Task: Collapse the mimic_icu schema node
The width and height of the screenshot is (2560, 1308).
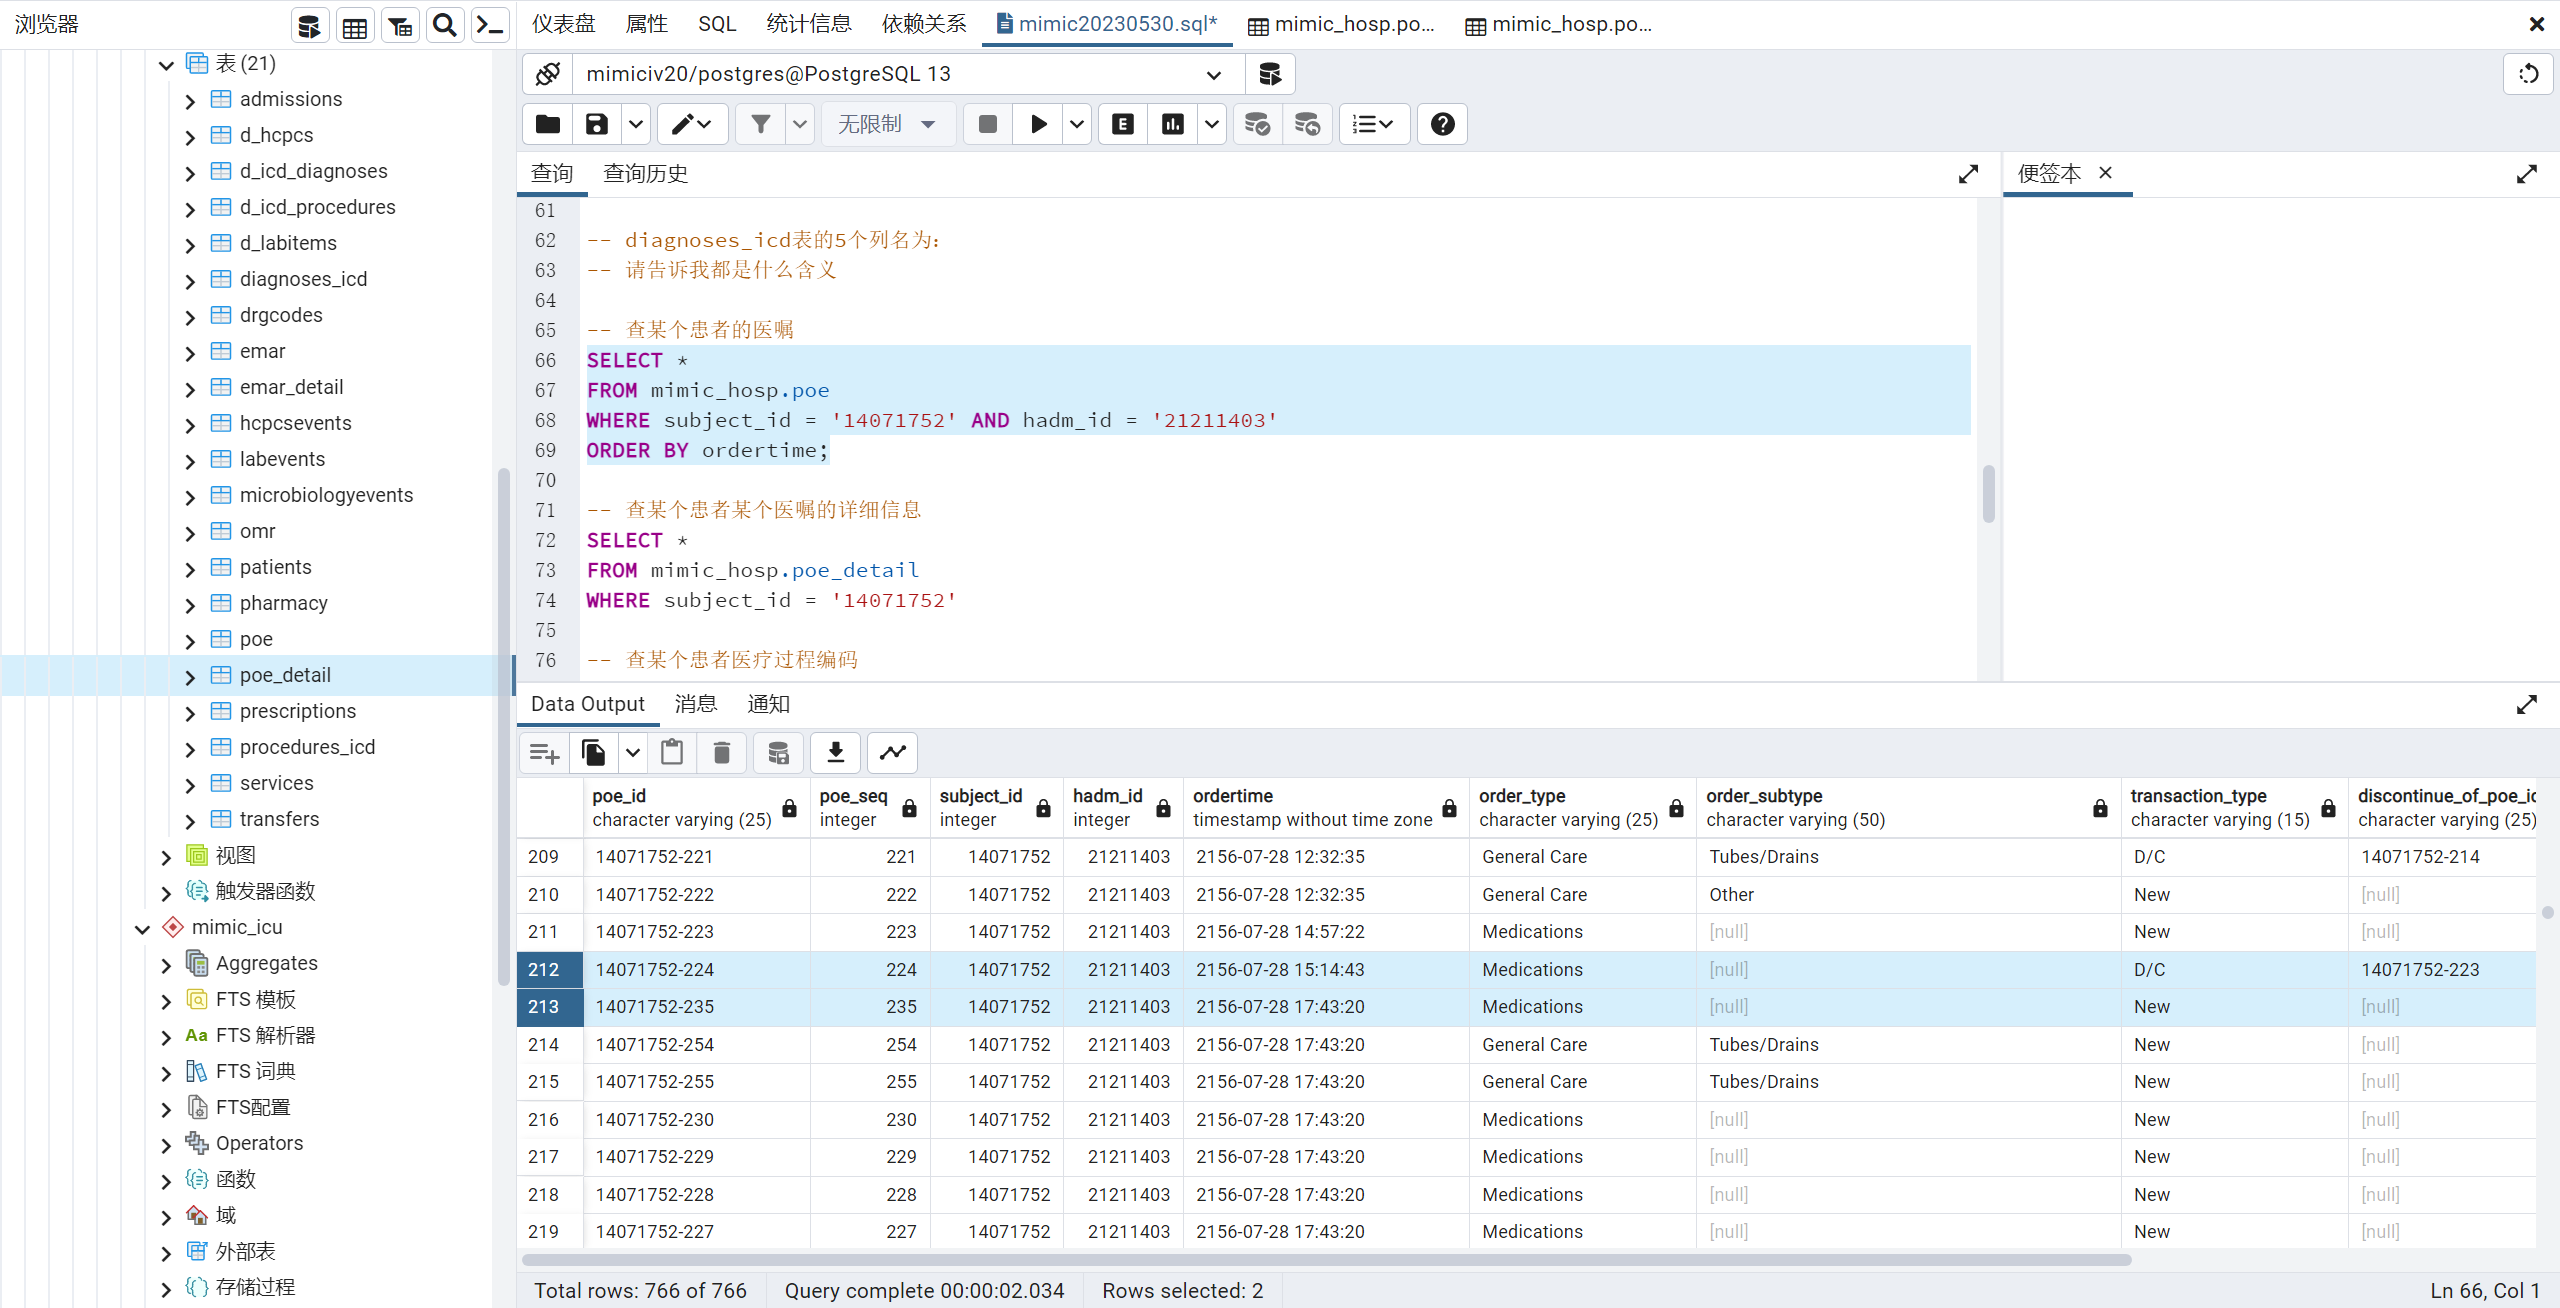Action: click(142, 928)
